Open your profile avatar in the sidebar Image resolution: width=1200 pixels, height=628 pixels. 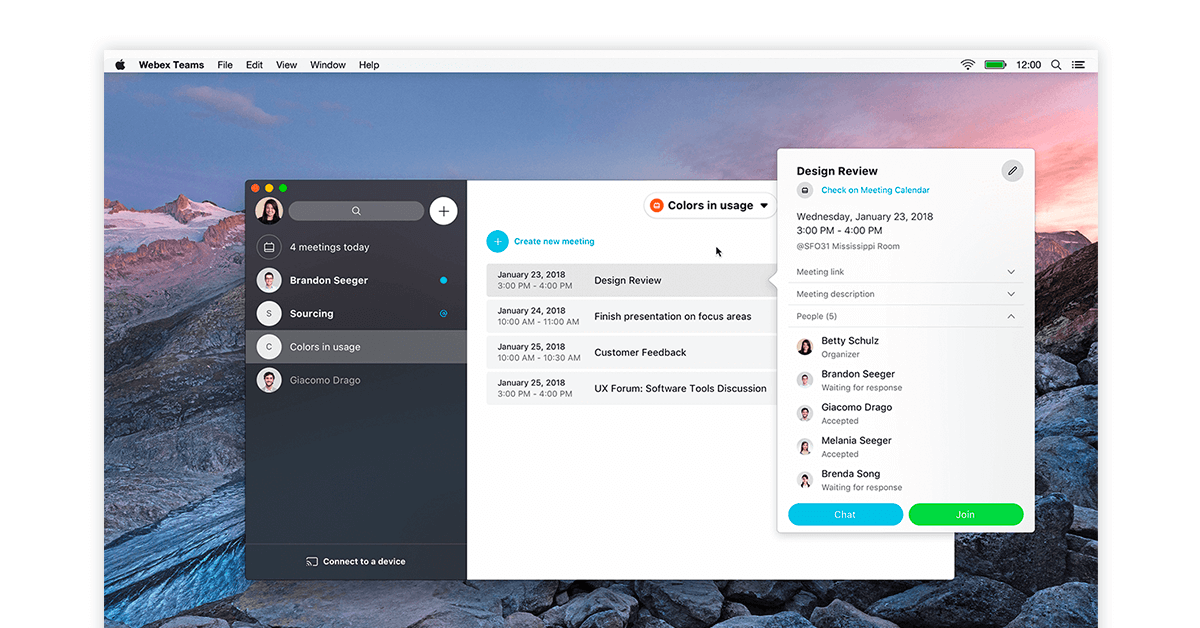coord(269,211)
